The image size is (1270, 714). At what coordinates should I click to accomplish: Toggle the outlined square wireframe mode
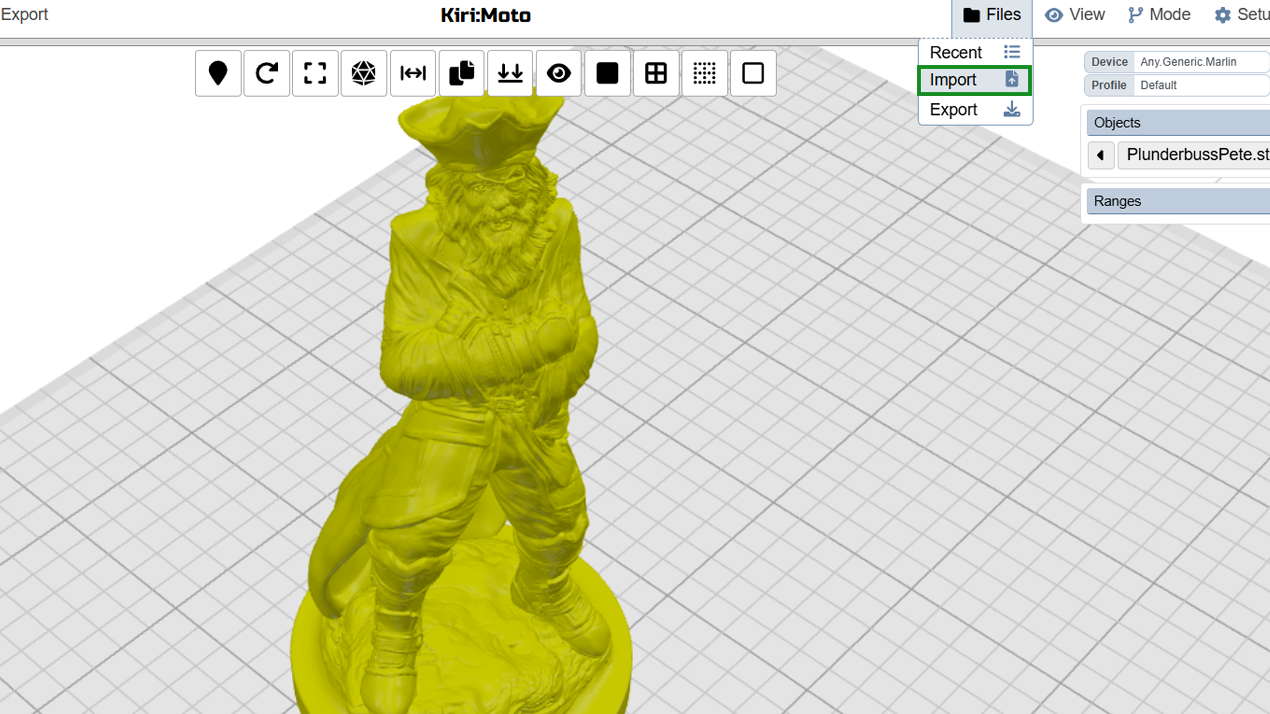pos(753,73)
